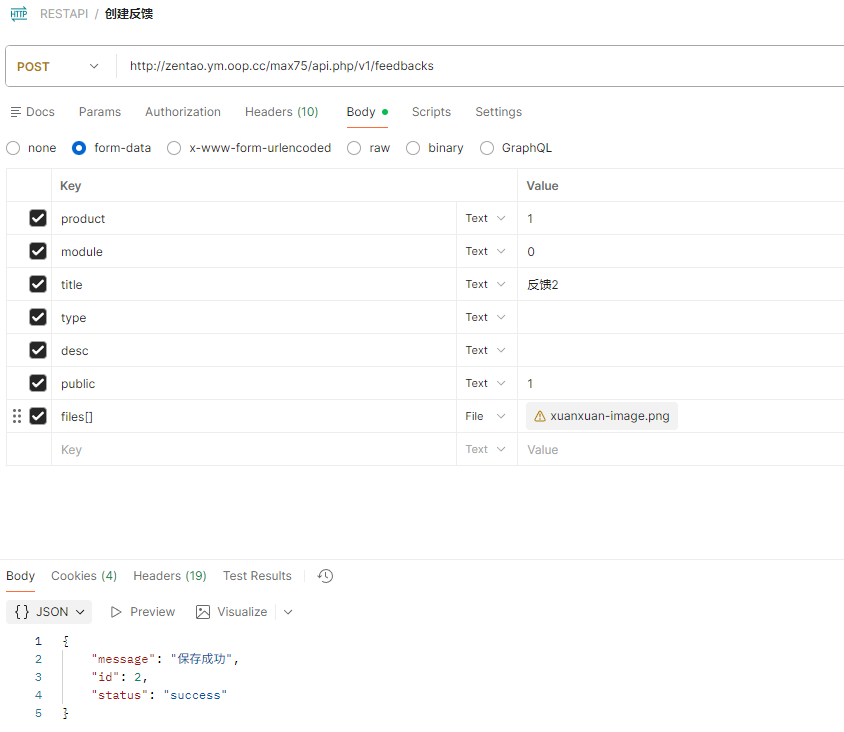
Task: Select x-www-form-urlencoded body option
Action: pos(174,148)
